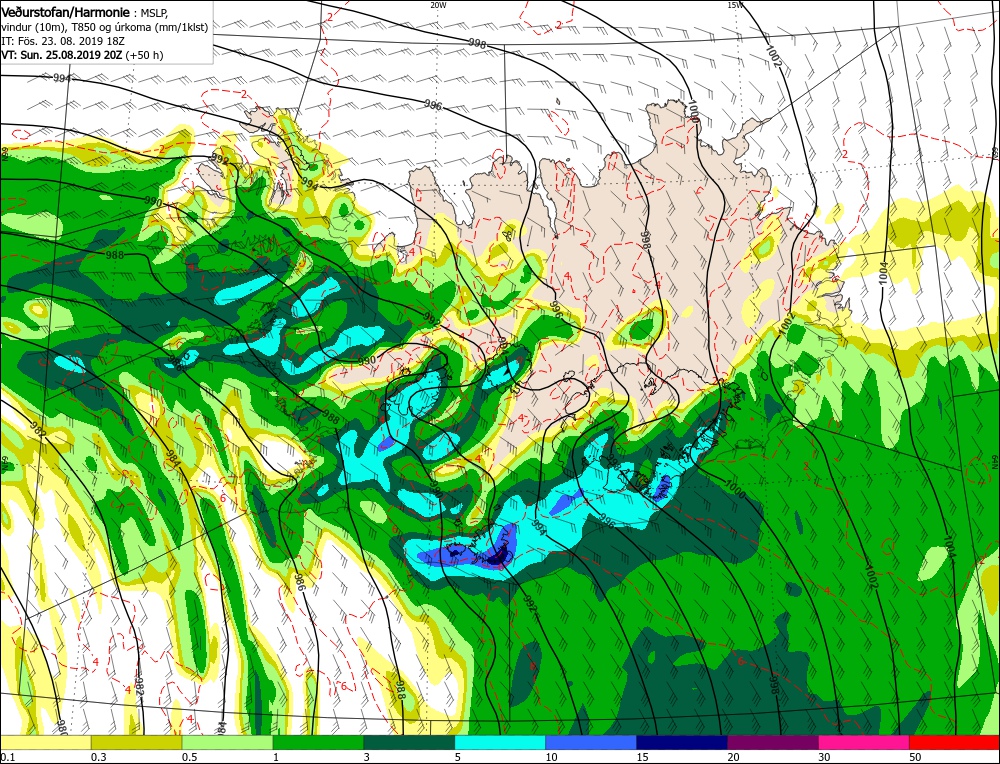Click the "1000" isobar label over northeast Iceland
This screenshot has height=764, width=1000.
coord(693,112)
